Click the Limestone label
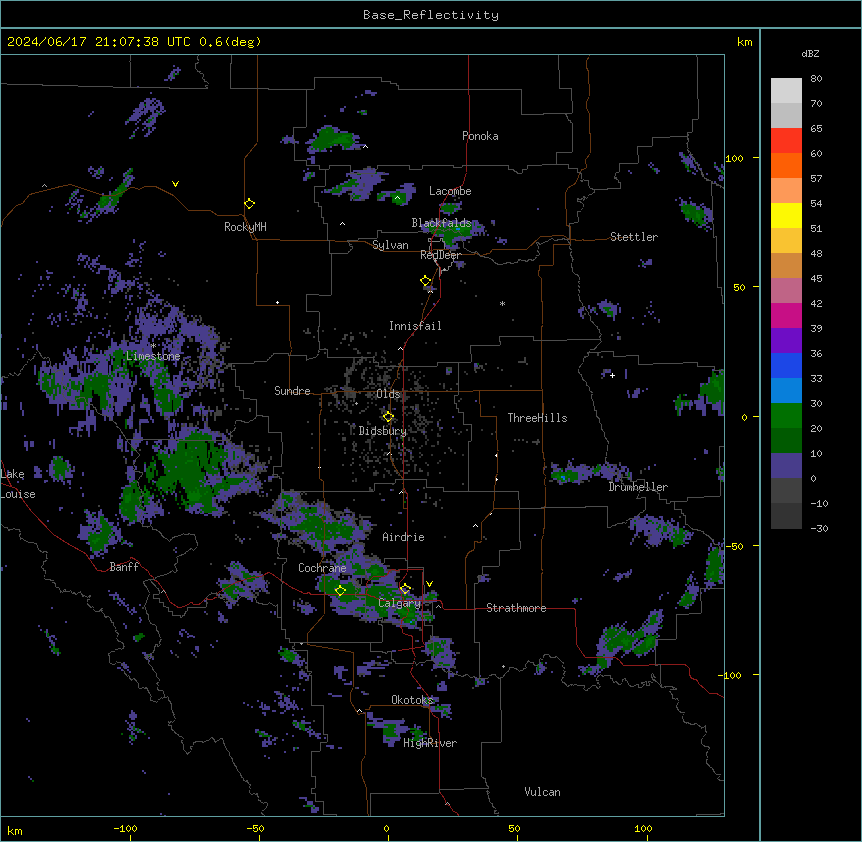 coord(153,356)
